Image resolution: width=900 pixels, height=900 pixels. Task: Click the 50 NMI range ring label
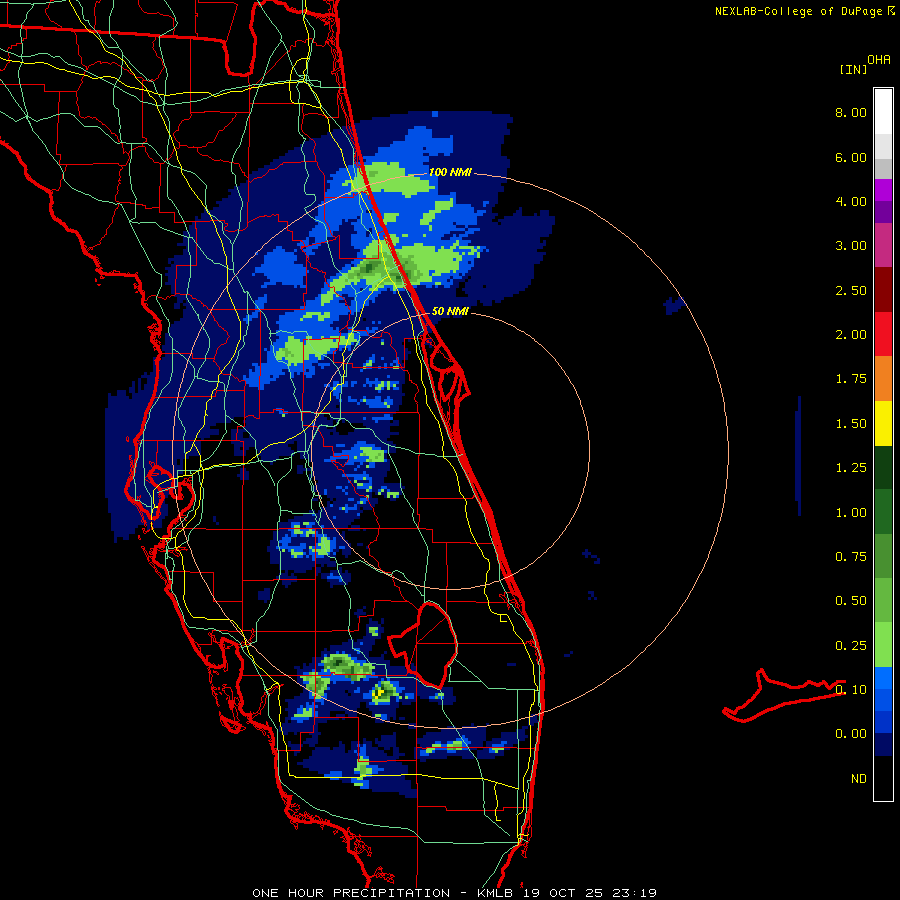click(x=450, y=311)
